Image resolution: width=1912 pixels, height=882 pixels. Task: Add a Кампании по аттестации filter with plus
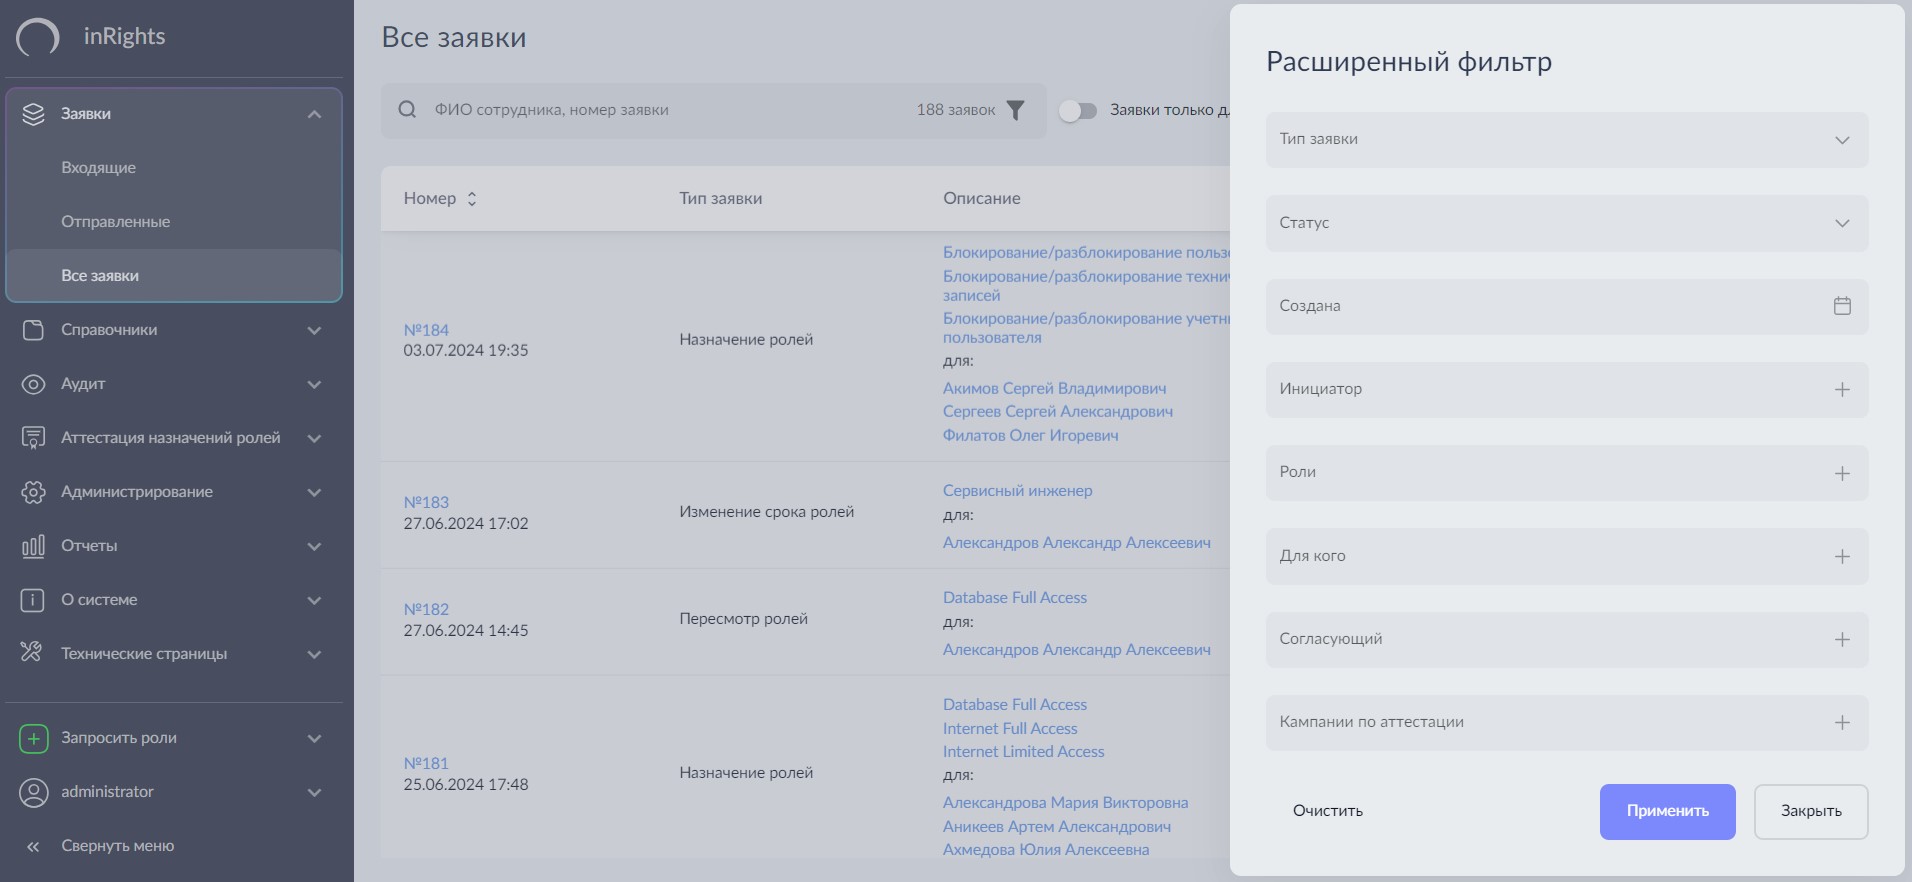[1842, 722]
